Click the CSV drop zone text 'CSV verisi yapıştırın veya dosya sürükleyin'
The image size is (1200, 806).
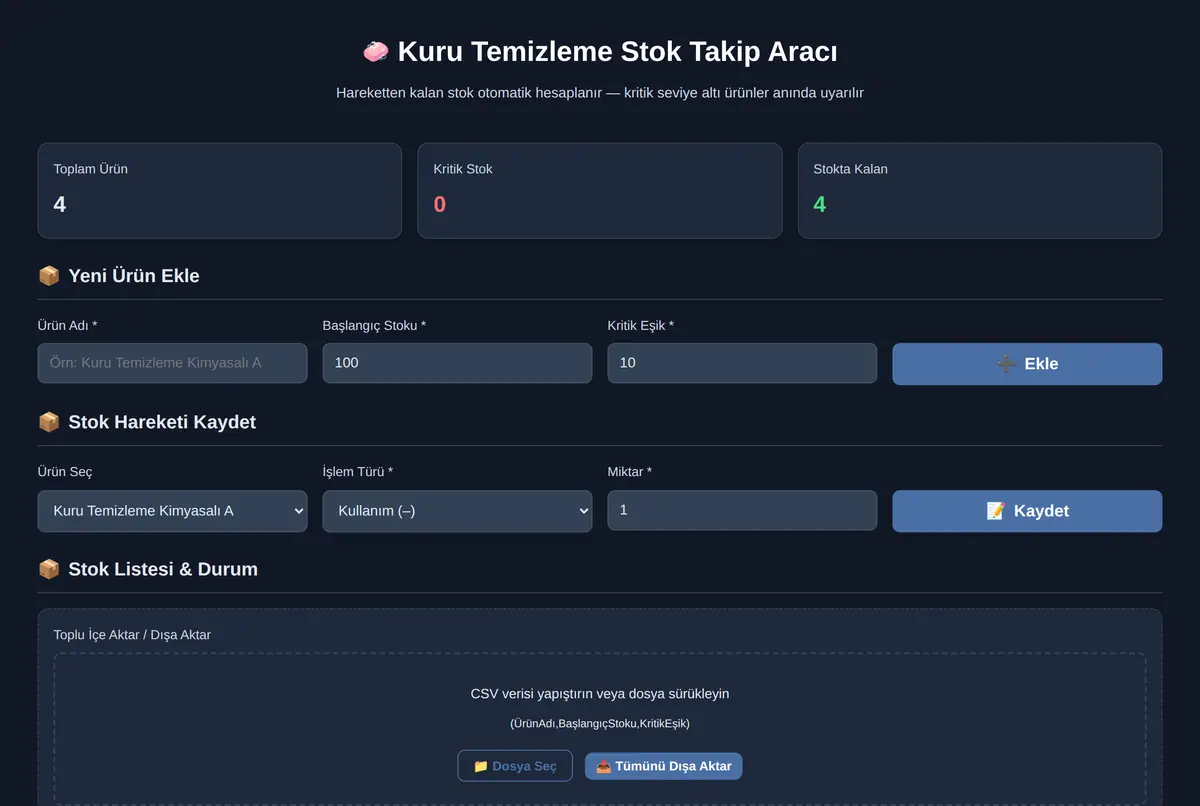coord(600,694)
